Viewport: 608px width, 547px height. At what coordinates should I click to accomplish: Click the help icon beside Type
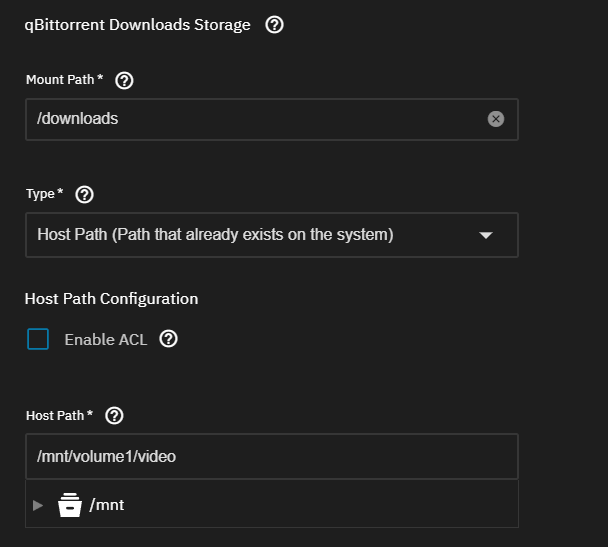click(x=84, y=195)
